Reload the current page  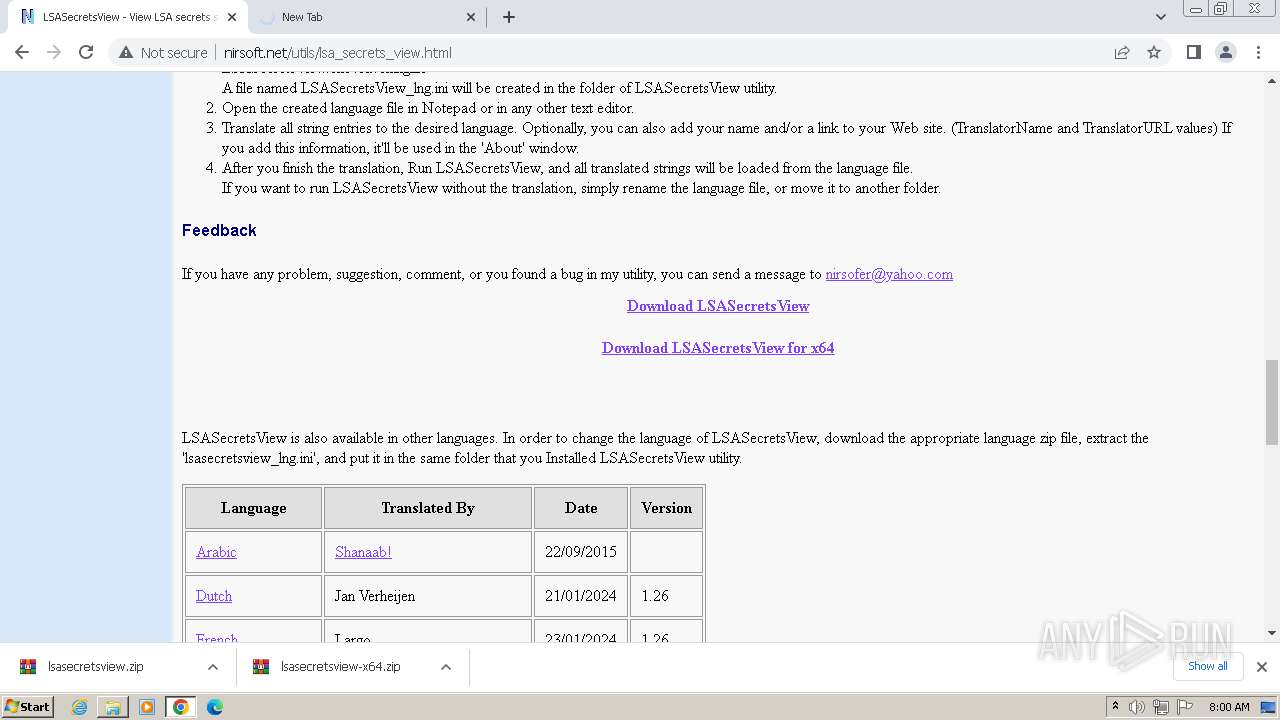coord(86,52)
